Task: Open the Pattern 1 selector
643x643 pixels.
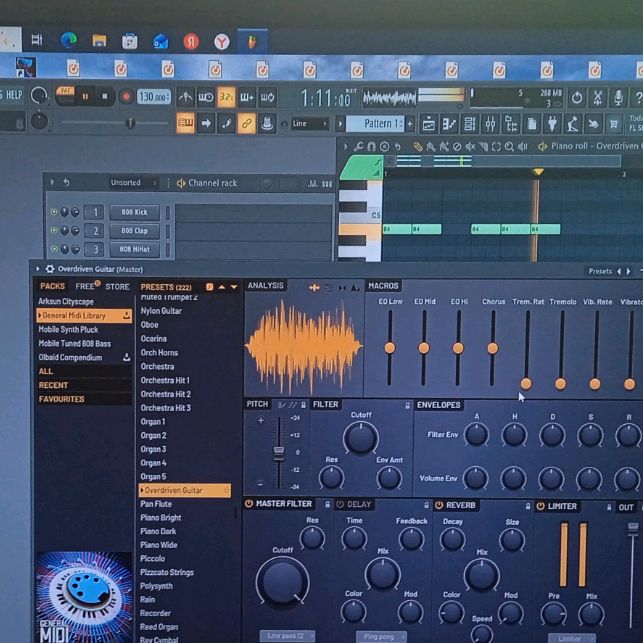Action: 376,123
